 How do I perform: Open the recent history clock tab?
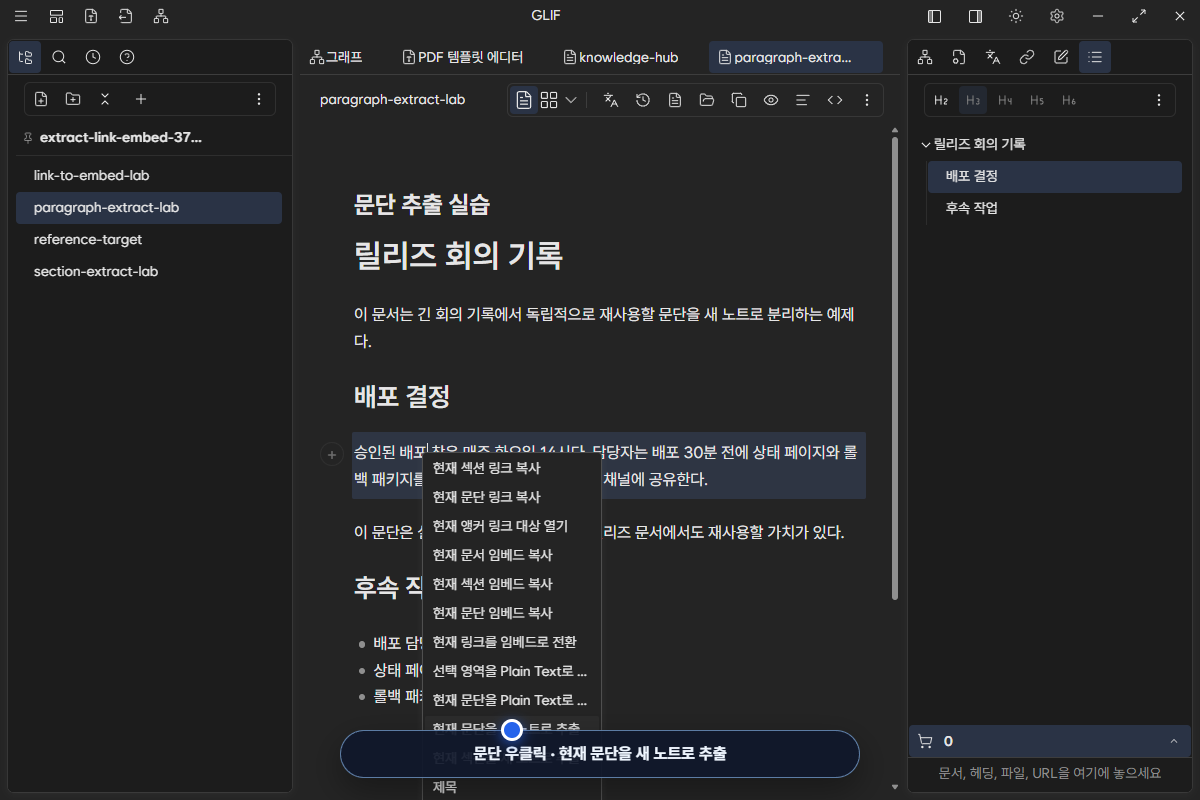pos(93,57)
